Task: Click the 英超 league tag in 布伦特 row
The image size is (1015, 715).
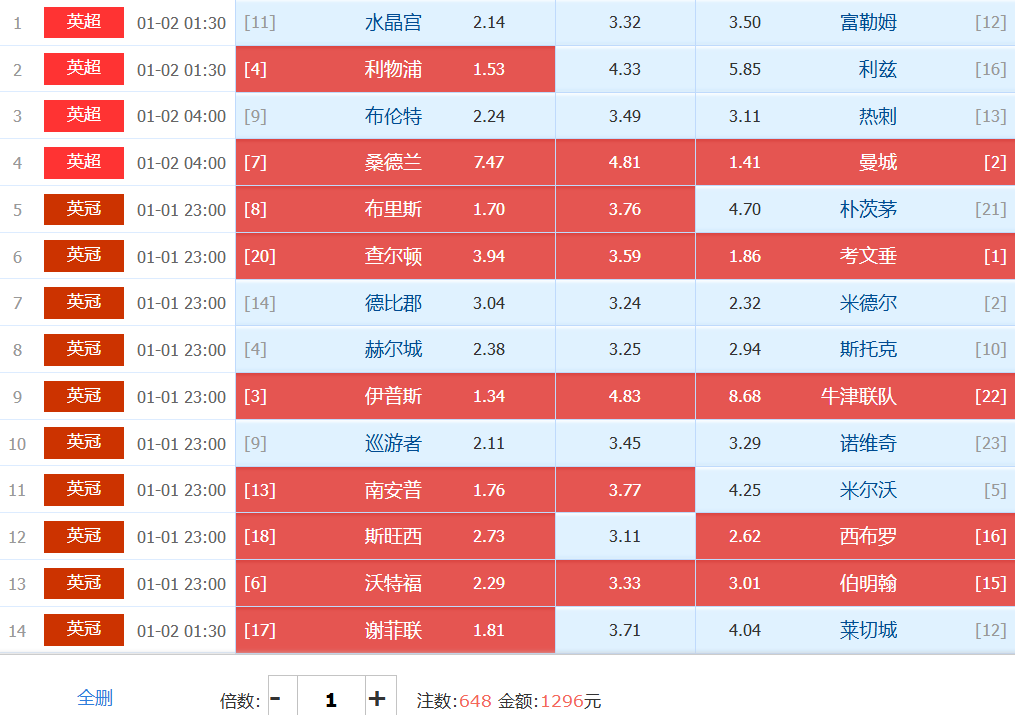Action: tap(84, 116)
